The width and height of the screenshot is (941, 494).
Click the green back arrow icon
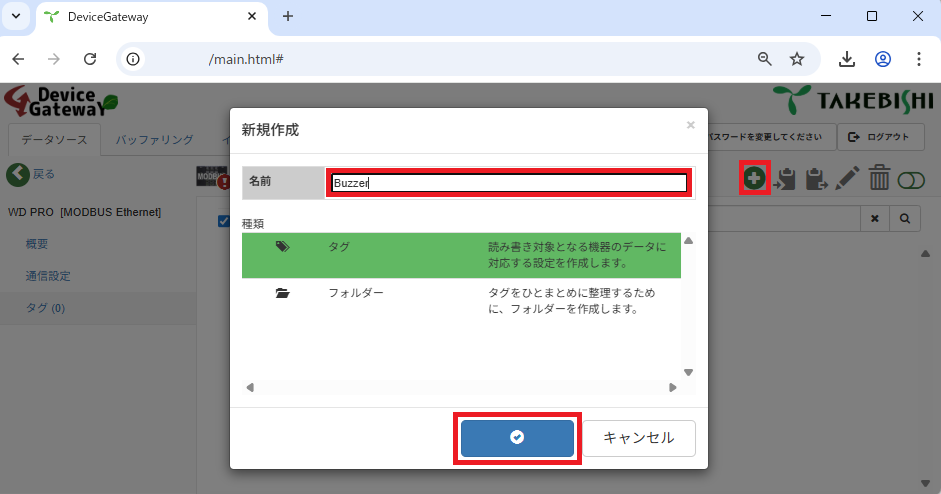tap(18, 175)
